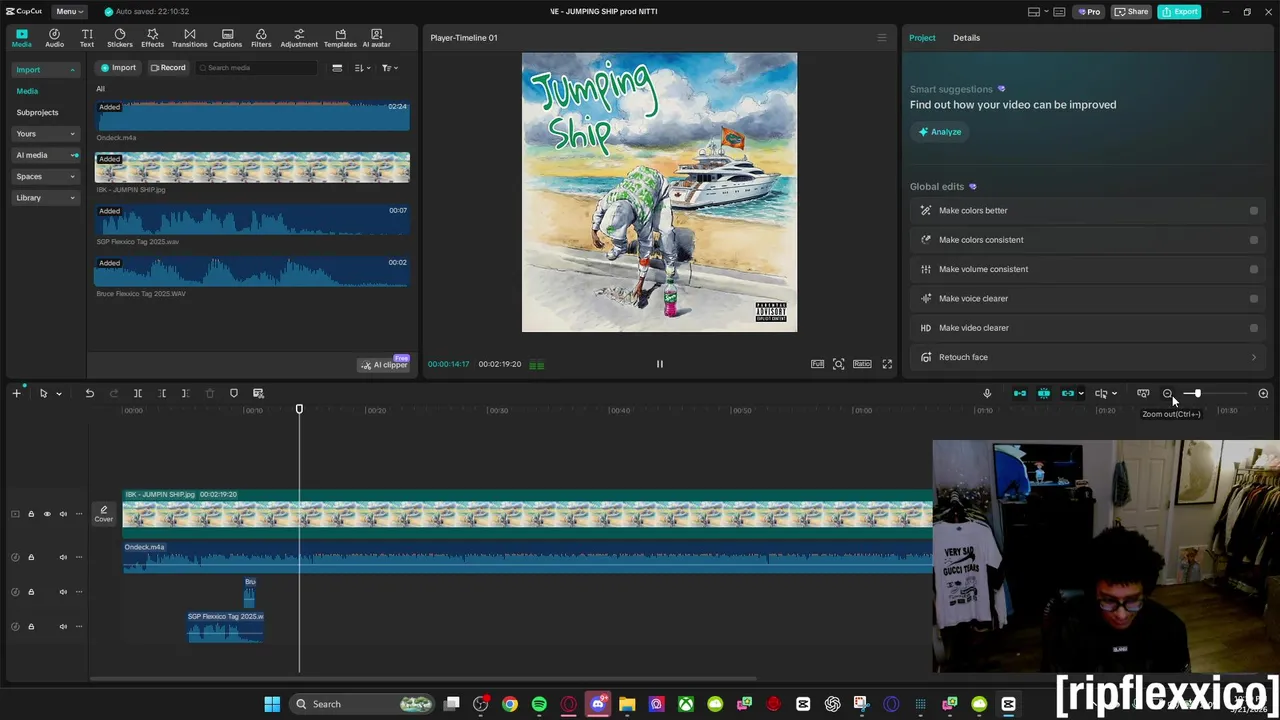
Task: Click the Share button
Action: (x=1131, y=11)
